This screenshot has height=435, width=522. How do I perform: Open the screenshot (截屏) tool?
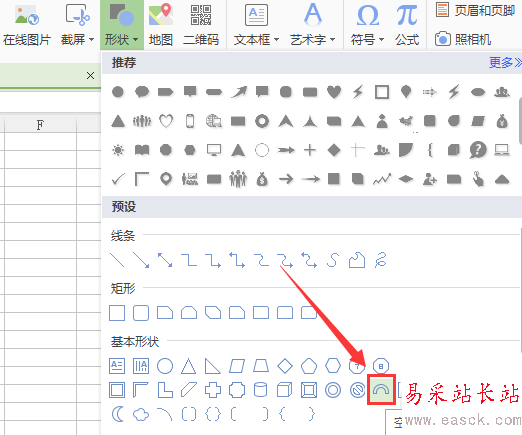coord(77,26)
